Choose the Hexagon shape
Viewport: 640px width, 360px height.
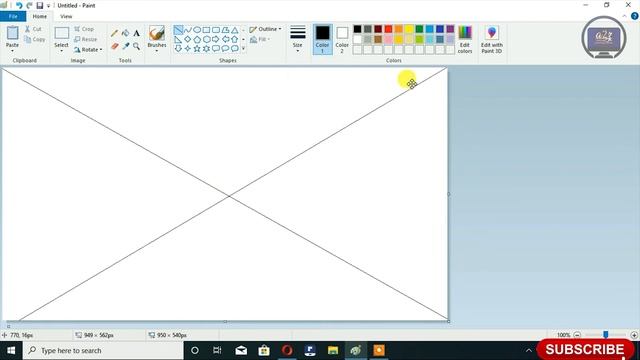(207, 40)
